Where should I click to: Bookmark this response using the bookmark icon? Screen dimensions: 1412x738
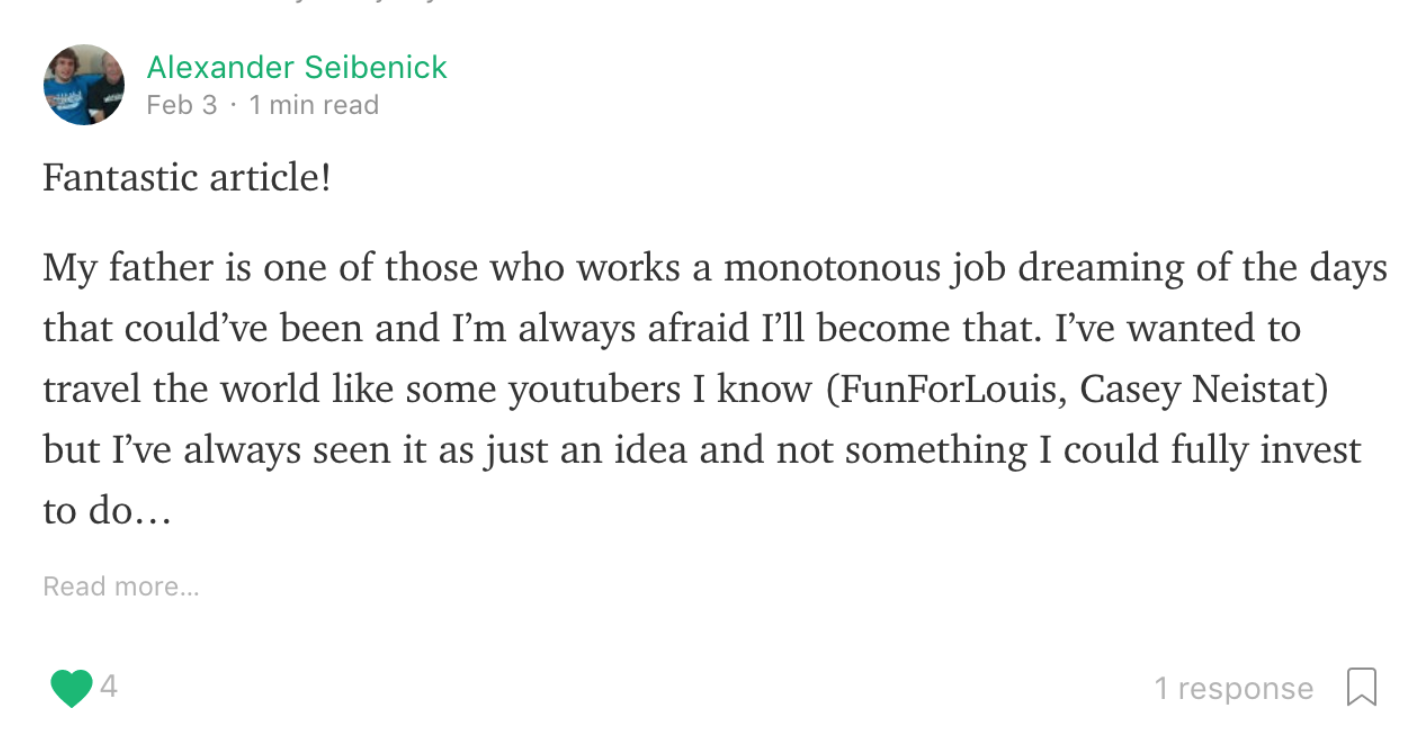click(1362, 688)
